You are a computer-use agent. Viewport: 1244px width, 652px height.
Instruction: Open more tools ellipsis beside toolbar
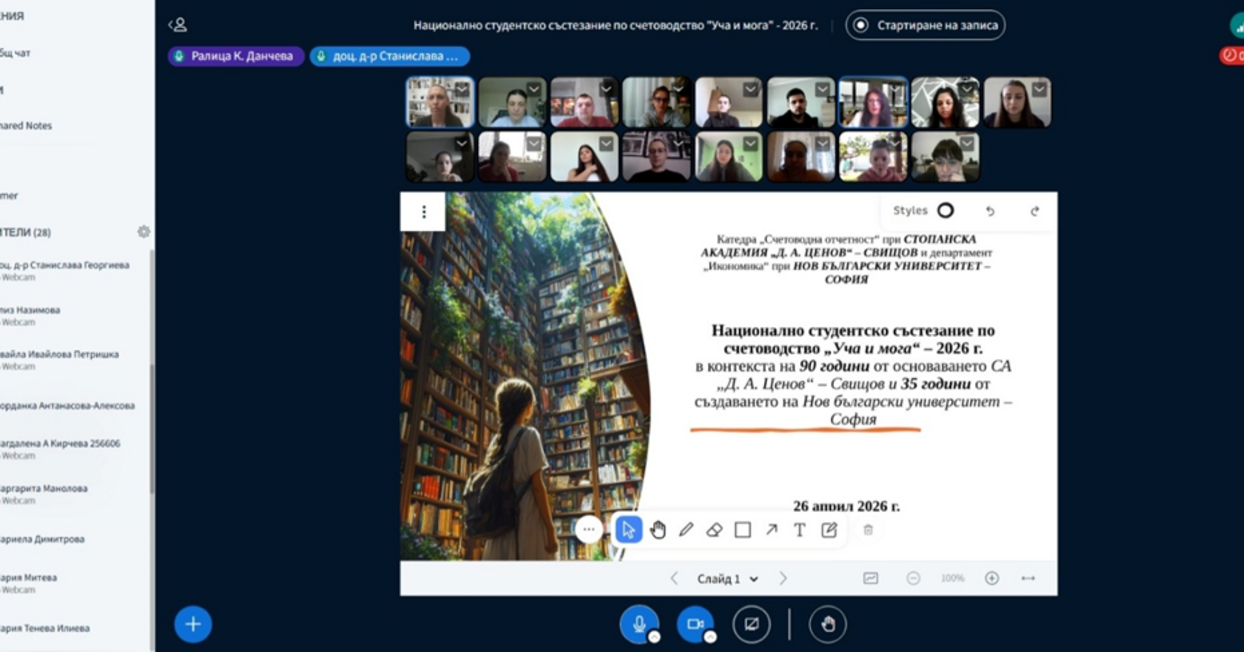click(x=589, y=530)
